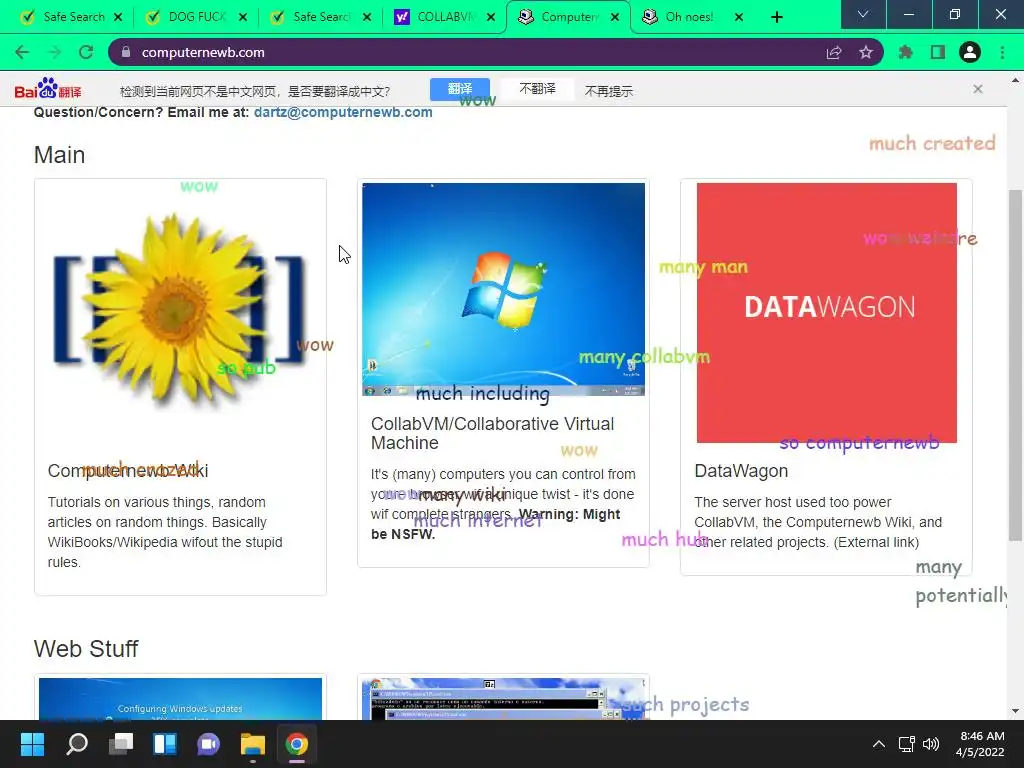This screenshot has height=768, width=1024.
Task: Bookmark this page with the star
Action: pyautogui.click(x=866, y=52)
